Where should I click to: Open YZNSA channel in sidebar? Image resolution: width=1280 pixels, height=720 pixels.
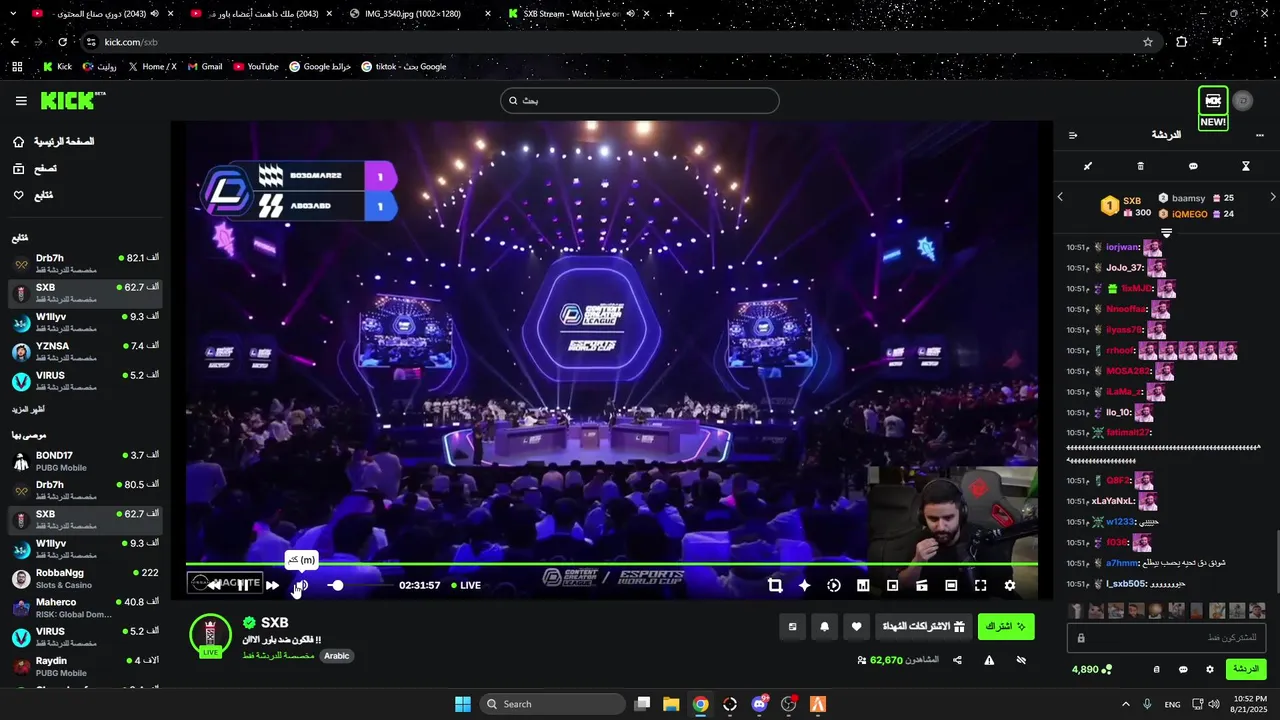(85, 351)
